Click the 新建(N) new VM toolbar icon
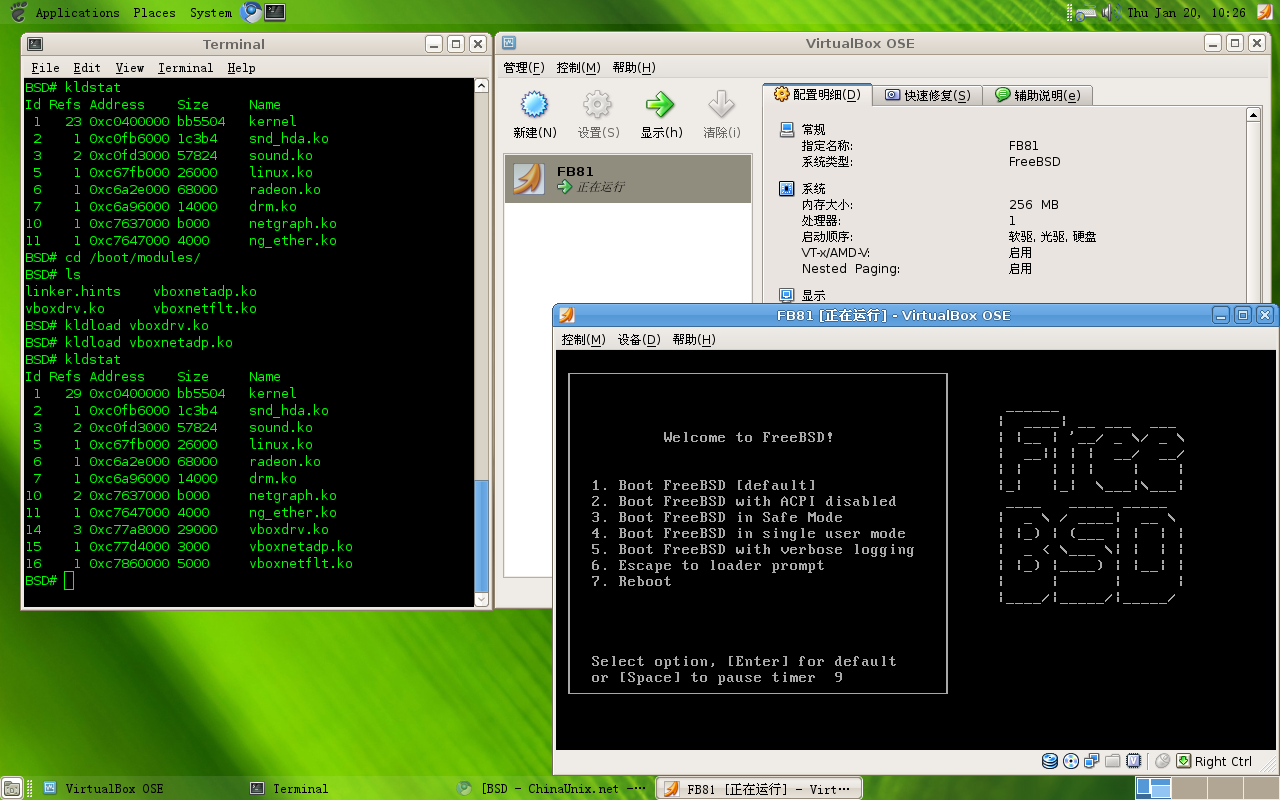 (534, 105)
